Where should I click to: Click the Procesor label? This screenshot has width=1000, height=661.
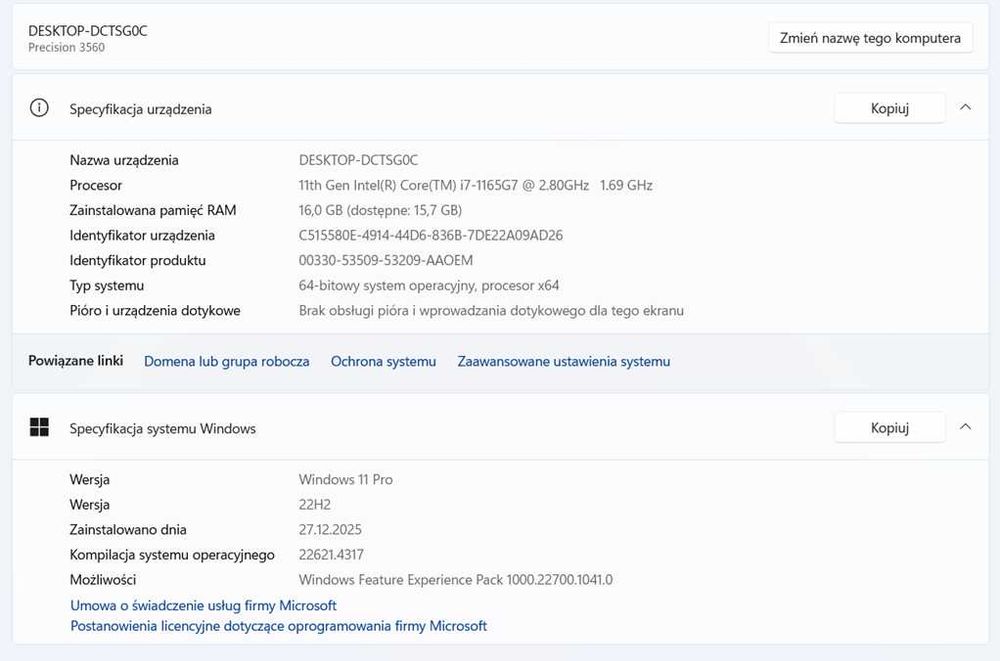coord(96,185)
